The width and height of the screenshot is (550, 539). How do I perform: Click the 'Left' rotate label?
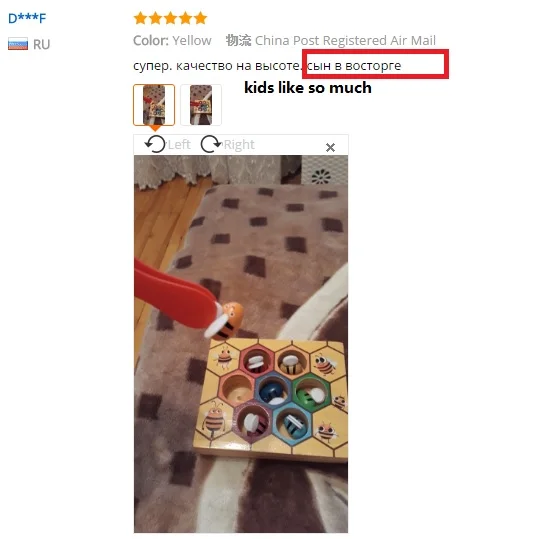click(179, 144)
